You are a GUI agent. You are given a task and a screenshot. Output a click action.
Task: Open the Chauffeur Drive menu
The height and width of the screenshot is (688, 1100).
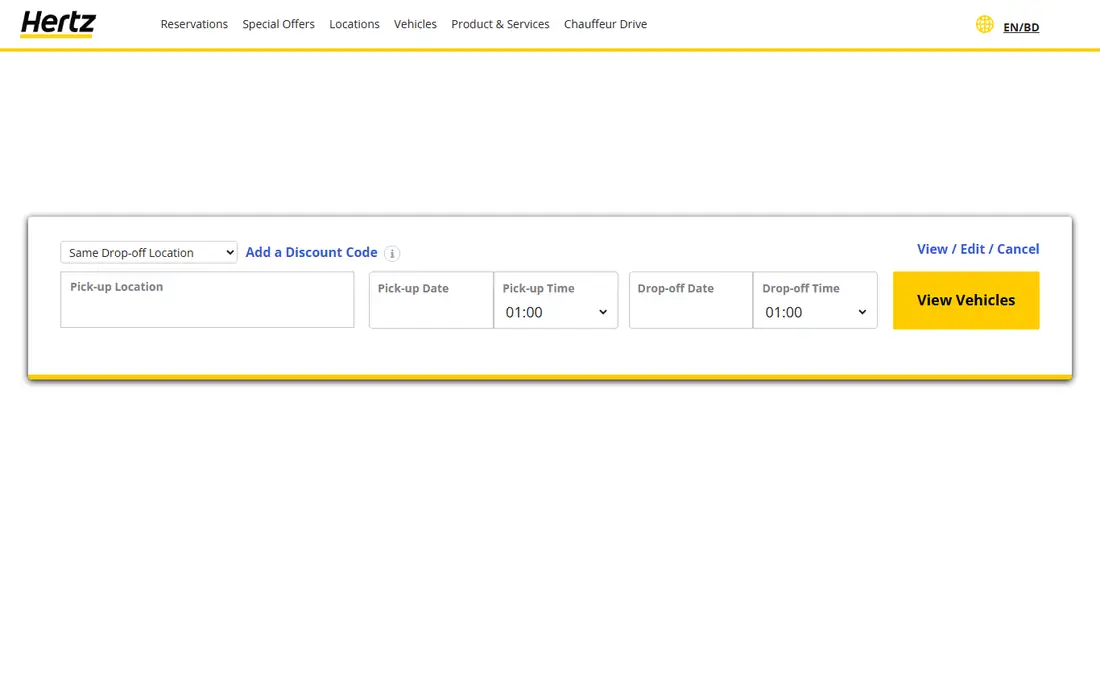605,24
